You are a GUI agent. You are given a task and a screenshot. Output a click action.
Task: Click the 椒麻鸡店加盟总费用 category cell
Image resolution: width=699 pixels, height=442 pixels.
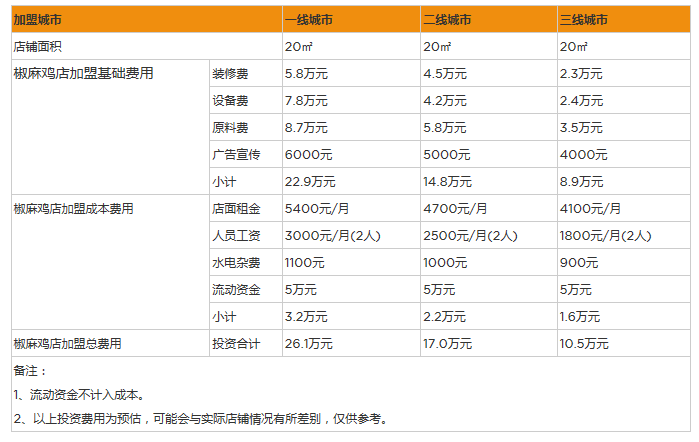[x=68, y=344]
